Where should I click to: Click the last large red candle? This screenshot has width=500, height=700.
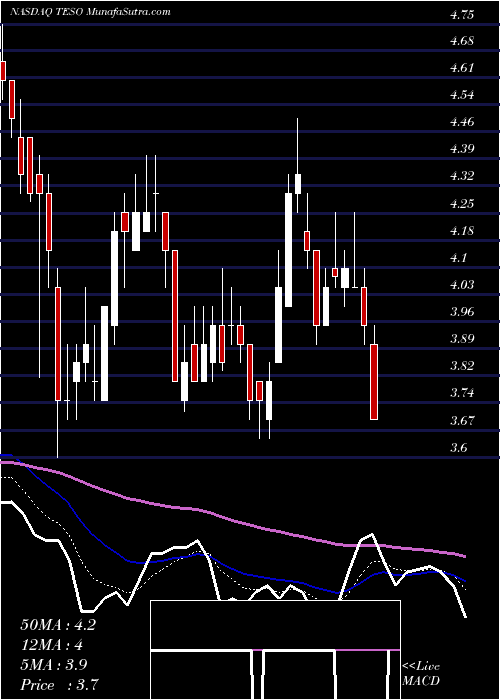click(x=374, y=382)
